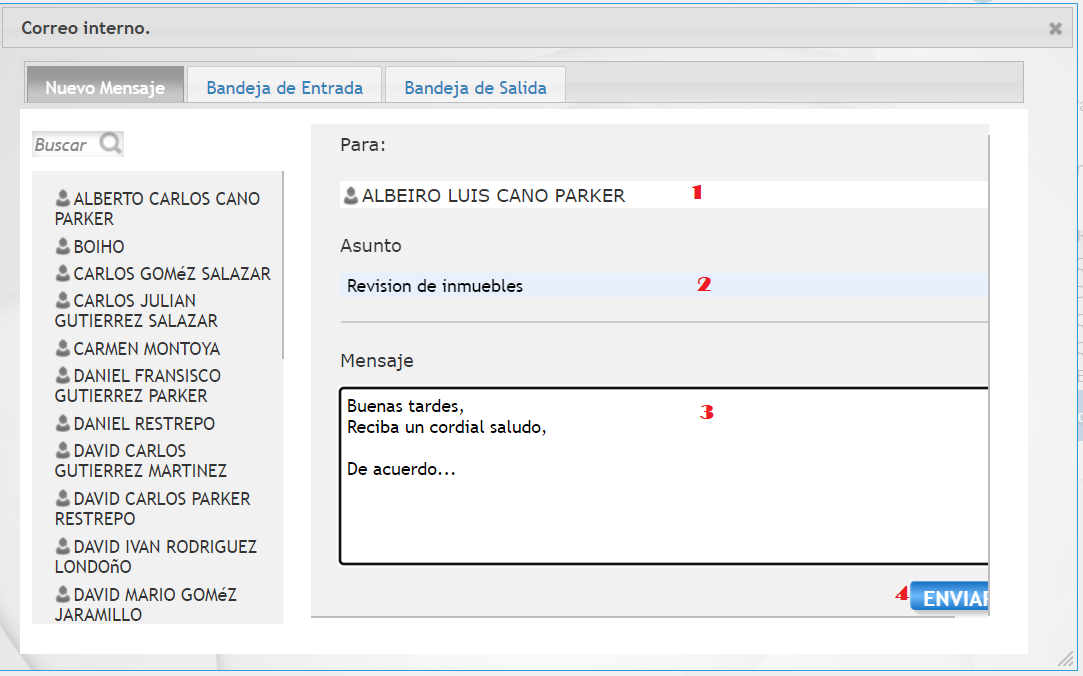Screen dimensions: 1083x676
Task: Close the Correo interno dialog
Action: click(x=1055, y=29)
